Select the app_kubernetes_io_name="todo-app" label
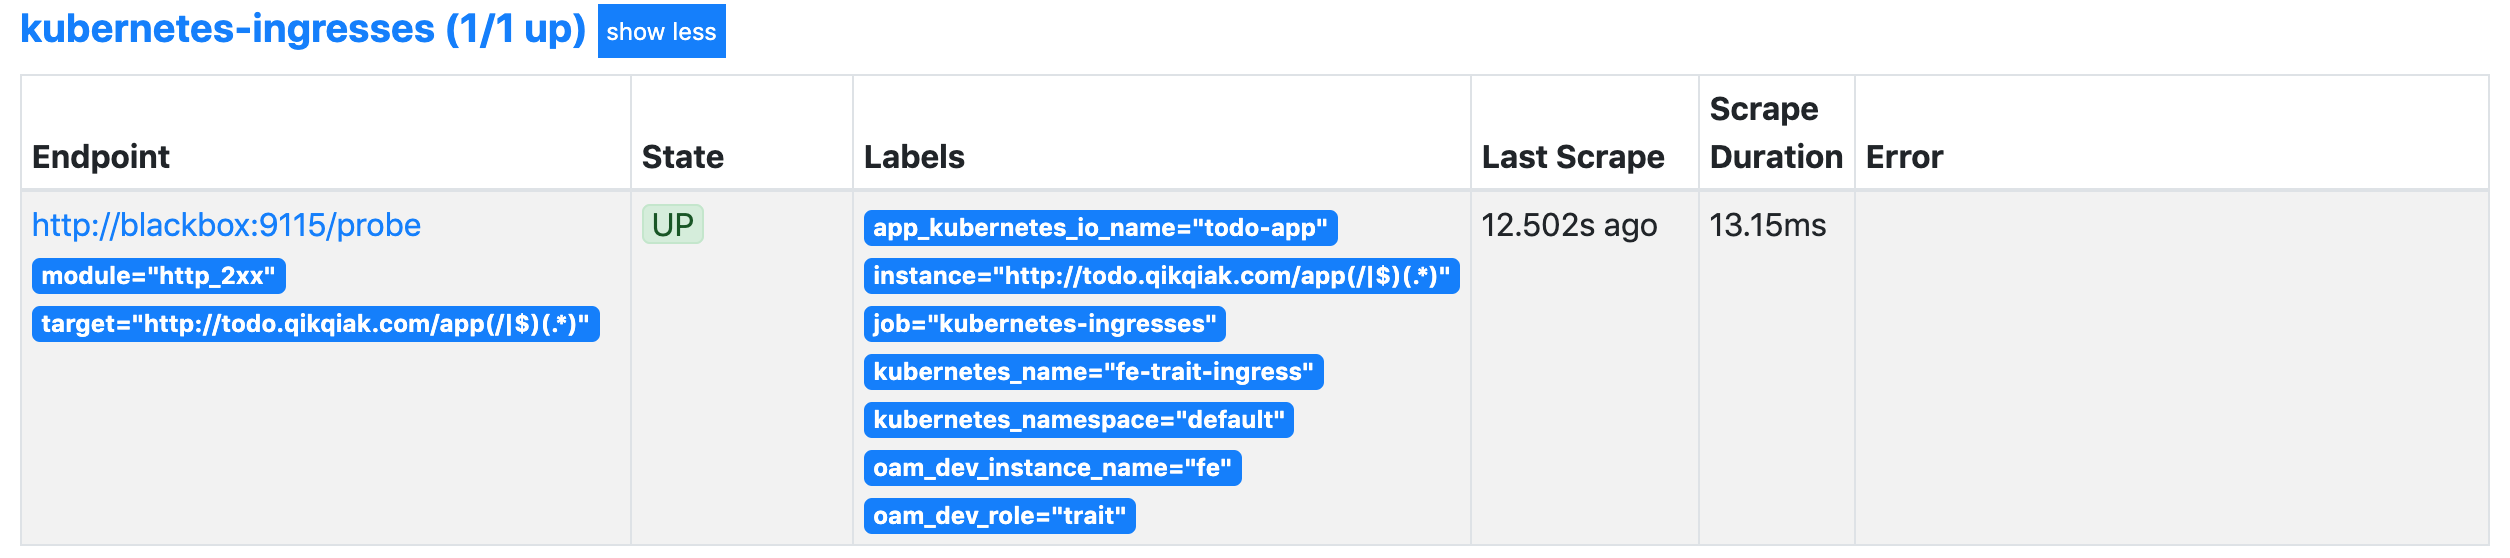 [1100, 228]
